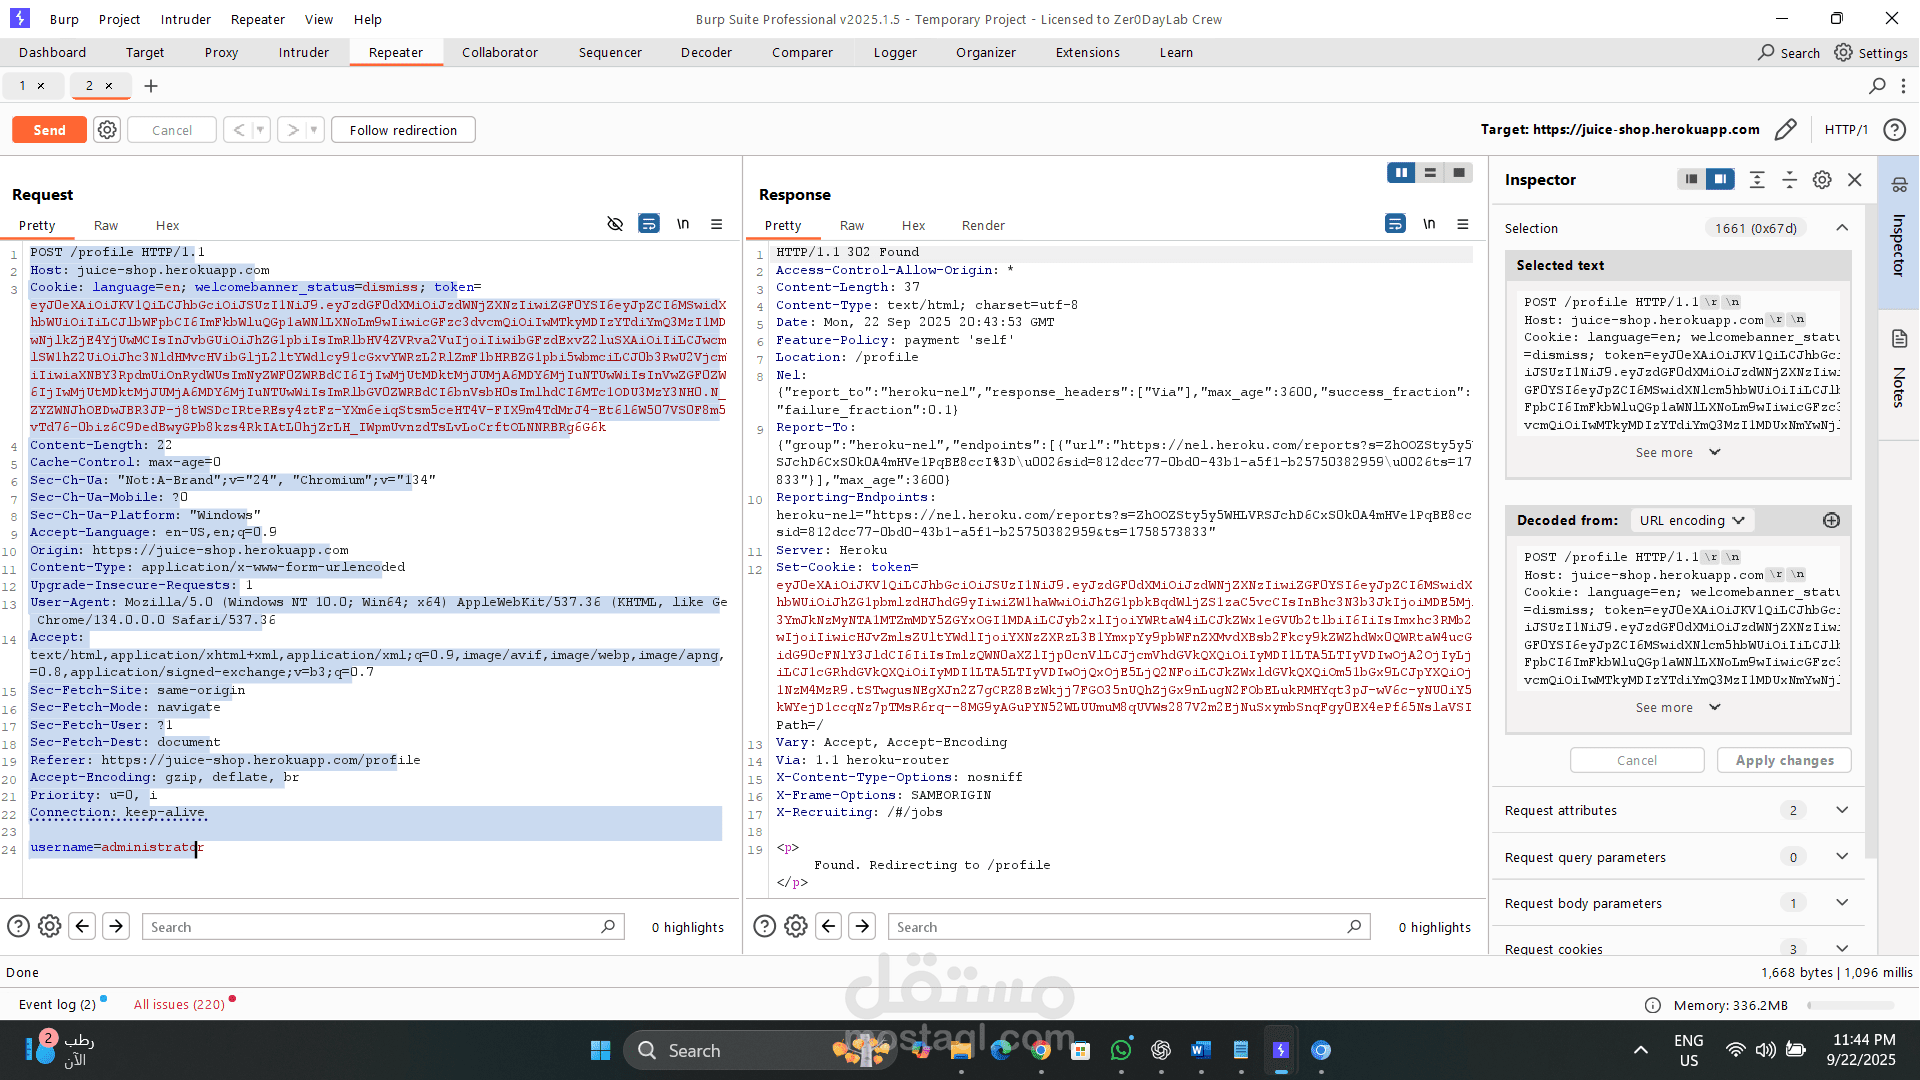Switch Response view to Render
Image resolution: width=1920 pixels, height=1080 pixels.
pyautogui.click(x=983, y=225)
